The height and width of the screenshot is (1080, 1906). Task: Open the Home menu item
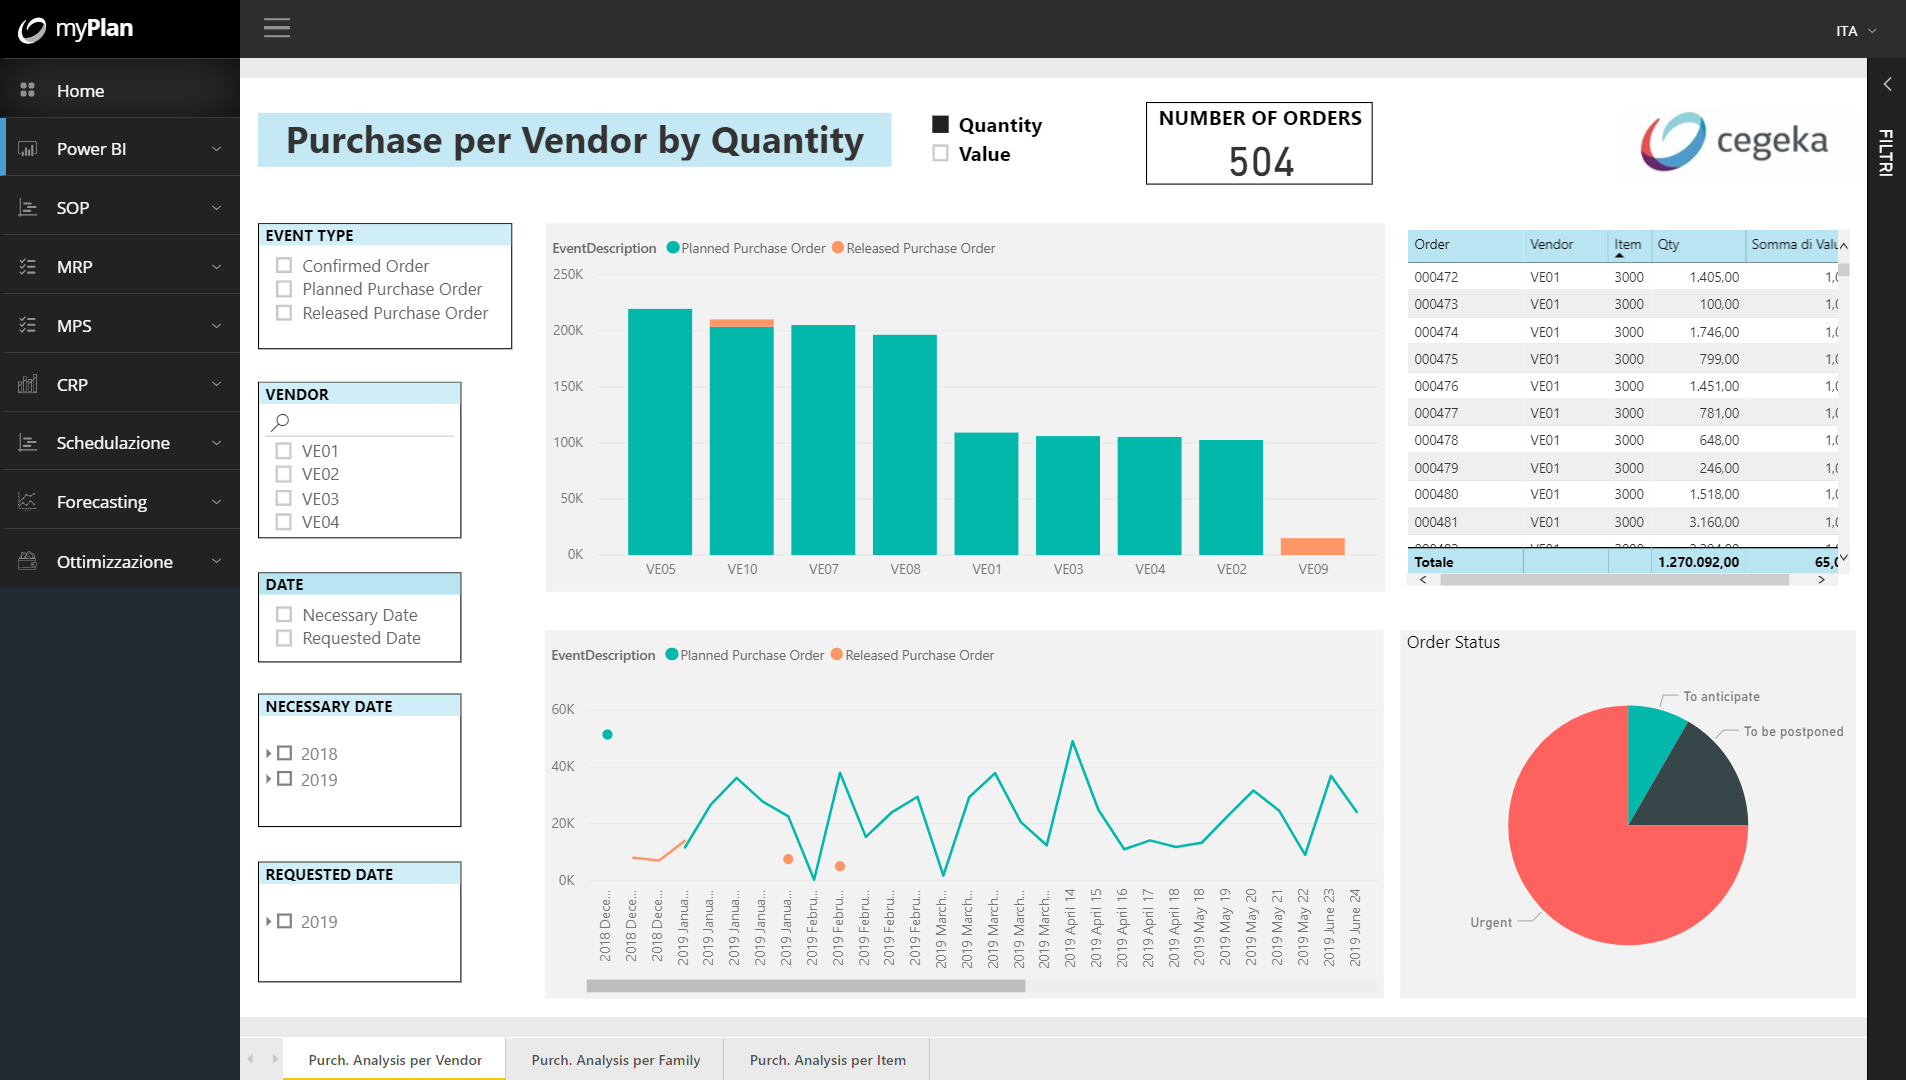pos(120,91)
